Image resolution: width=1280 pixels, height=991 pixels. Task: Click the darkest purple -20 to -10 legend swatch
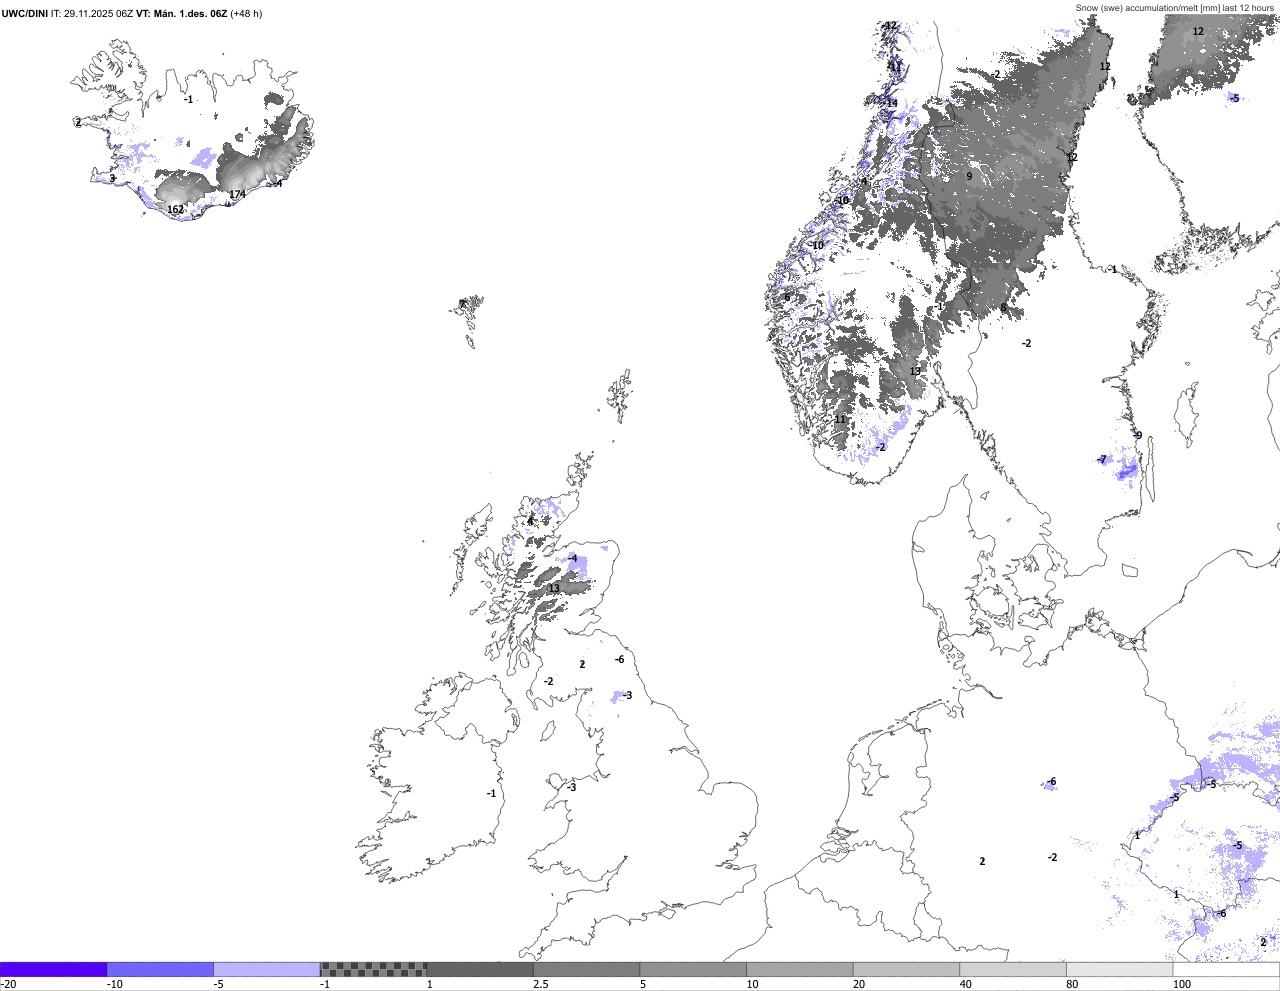tap(53, 969)
